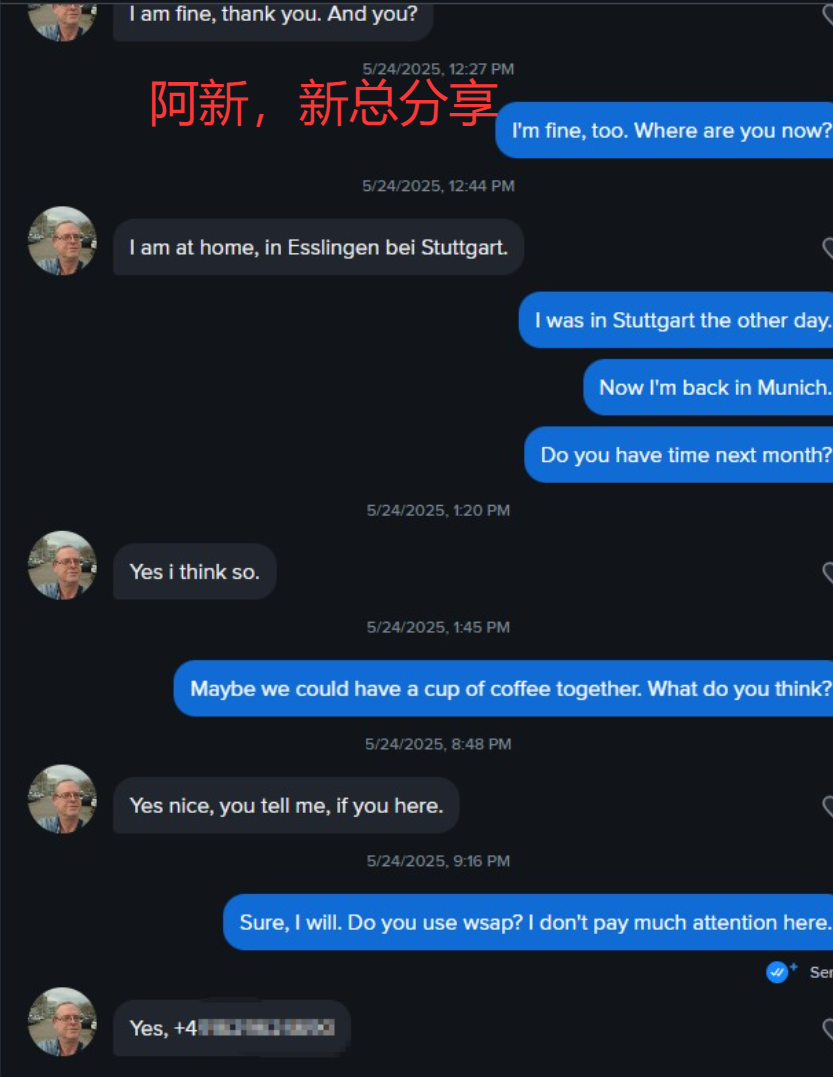
Task: Tap heart next to "Yes nice" message
Action: [x=827, y=806]
